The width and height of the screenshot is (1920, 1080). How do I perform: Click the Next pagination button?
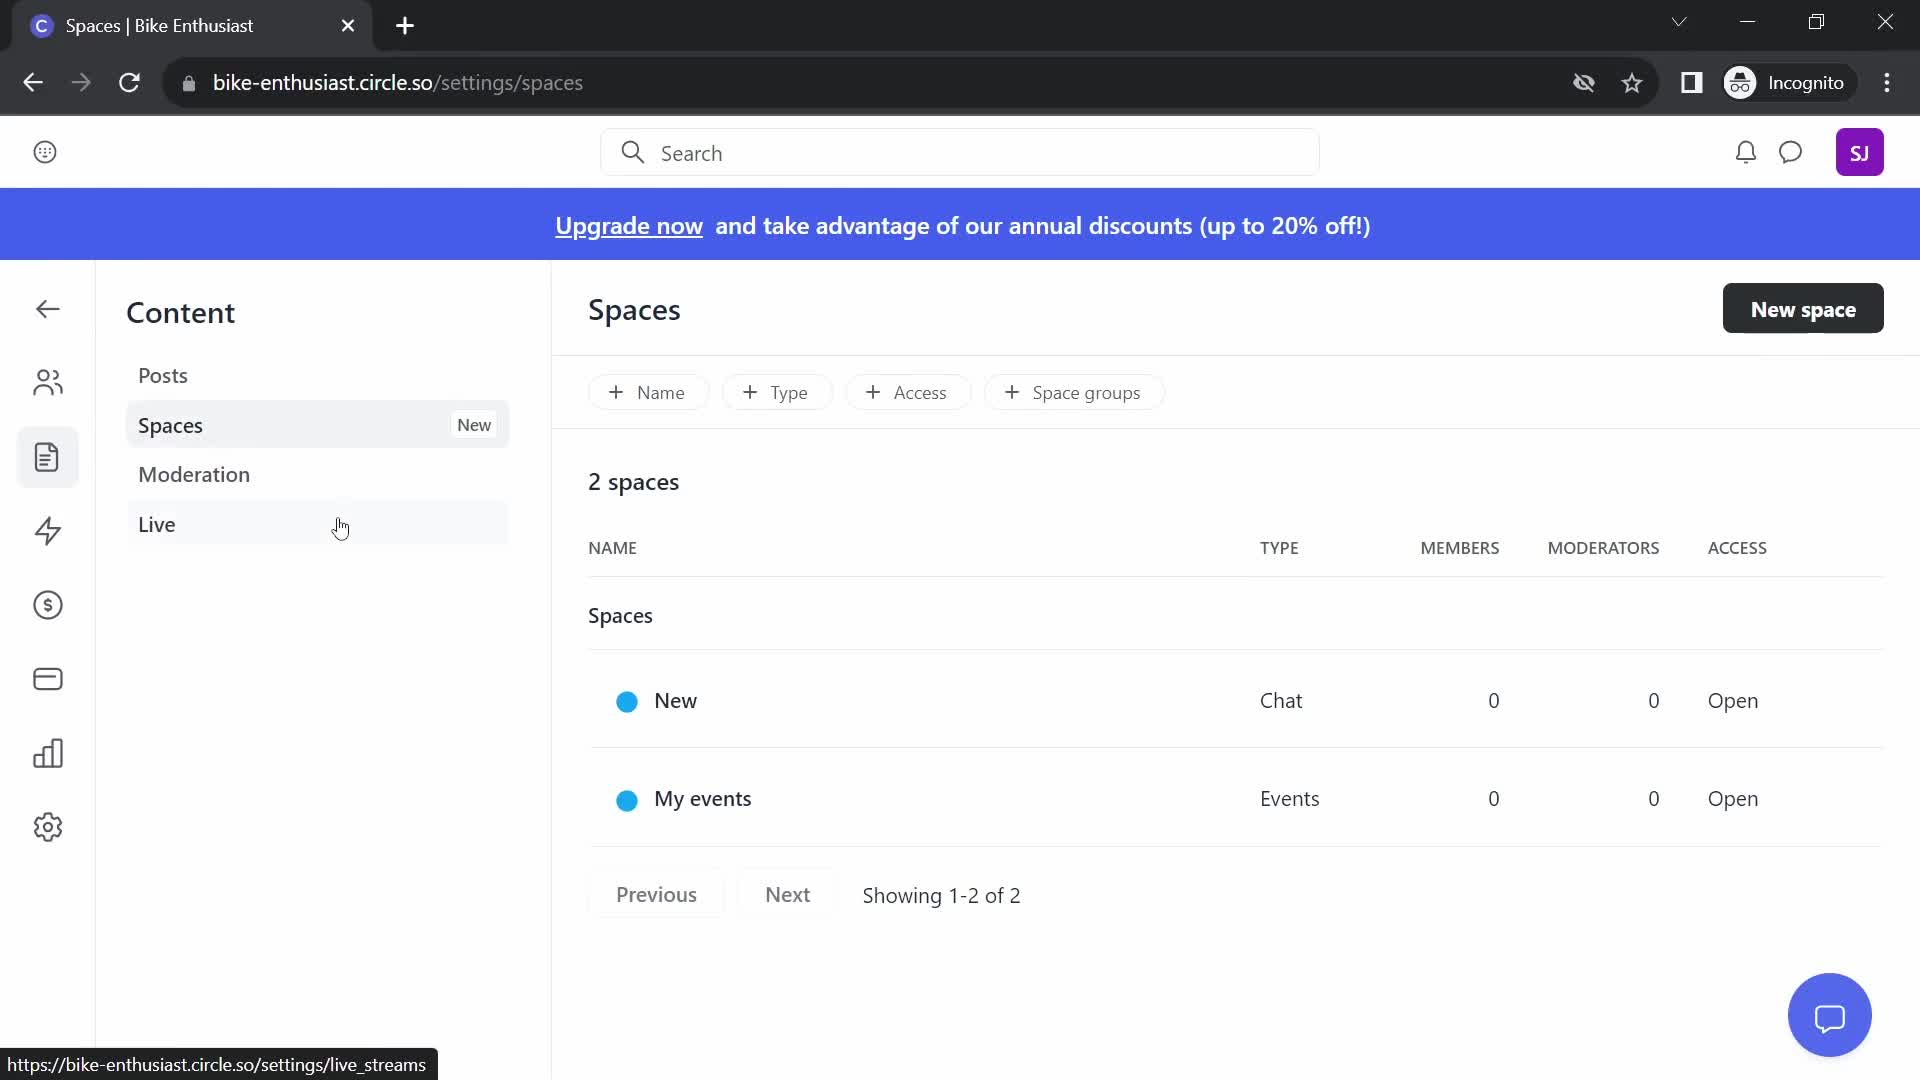787,893
